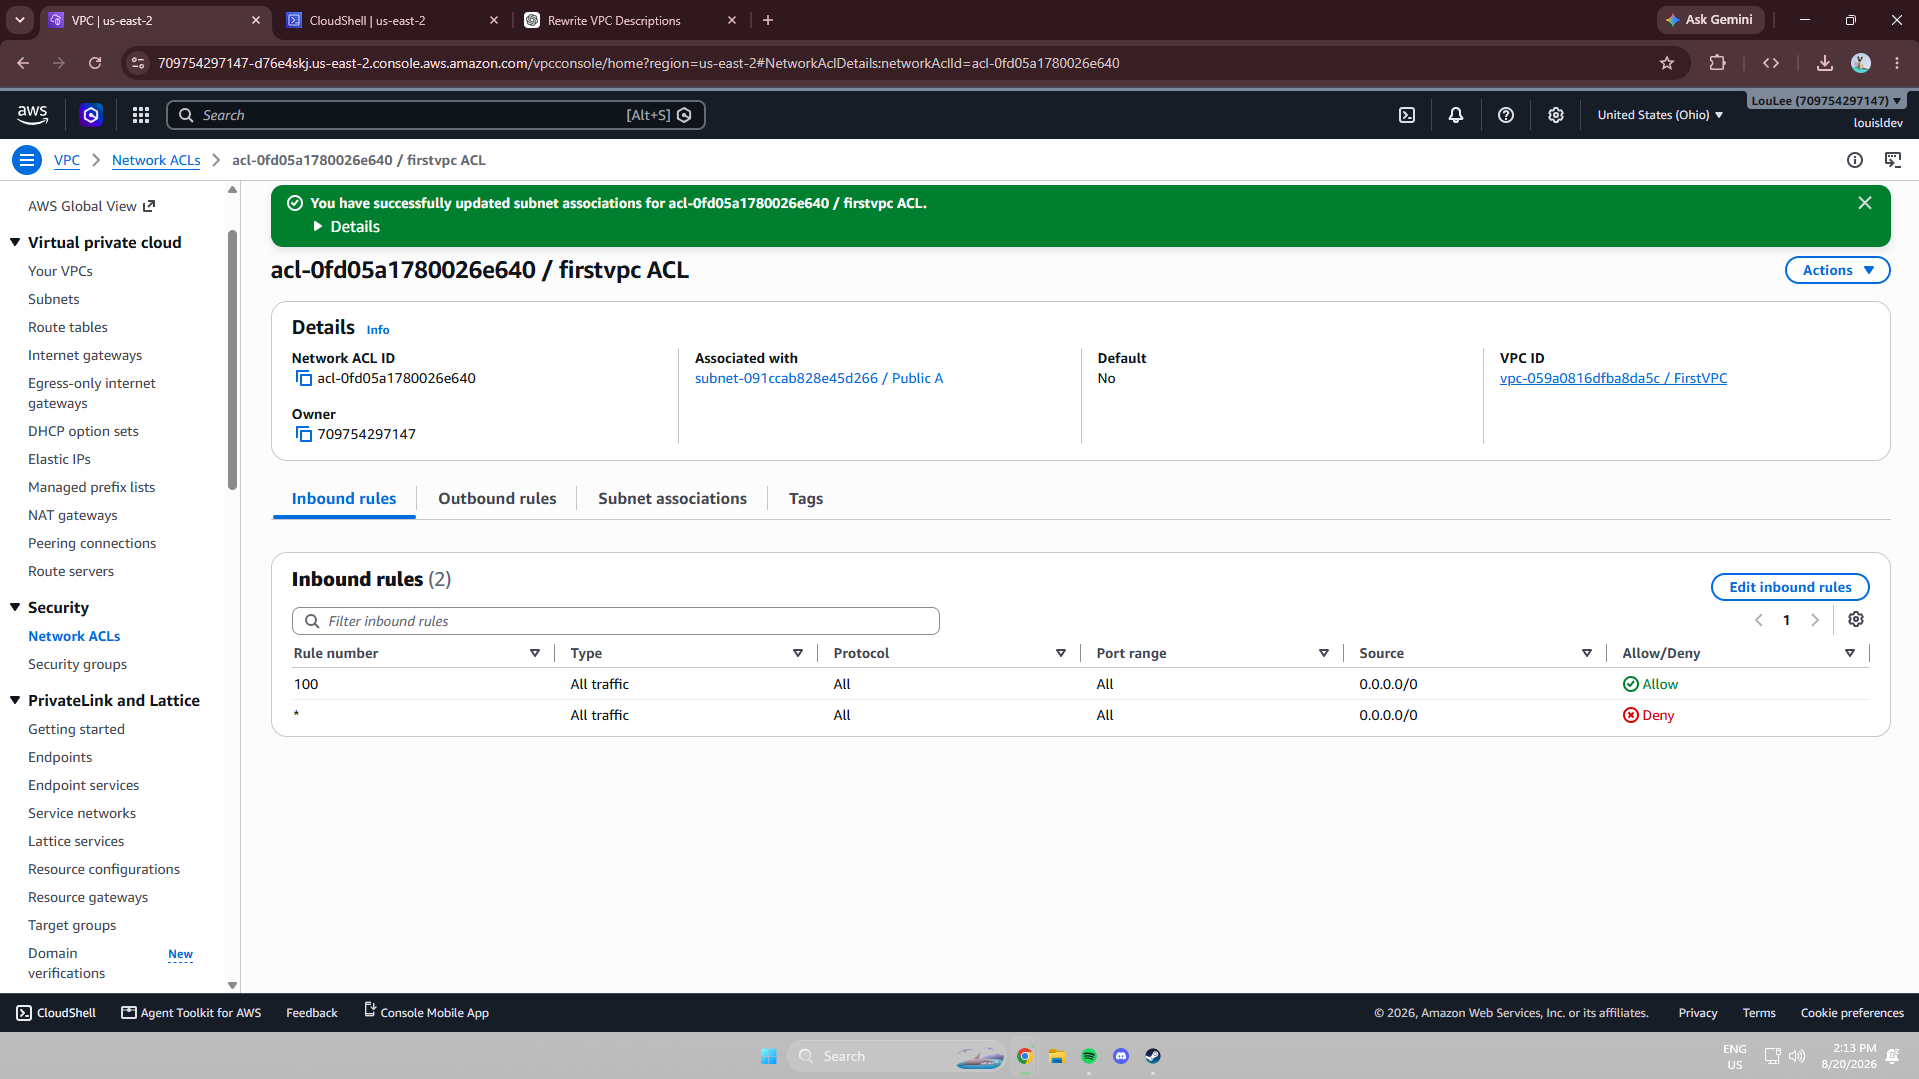Open the Details Info link
This screenshot has width=1919, height=1079.
click(378, 330)
